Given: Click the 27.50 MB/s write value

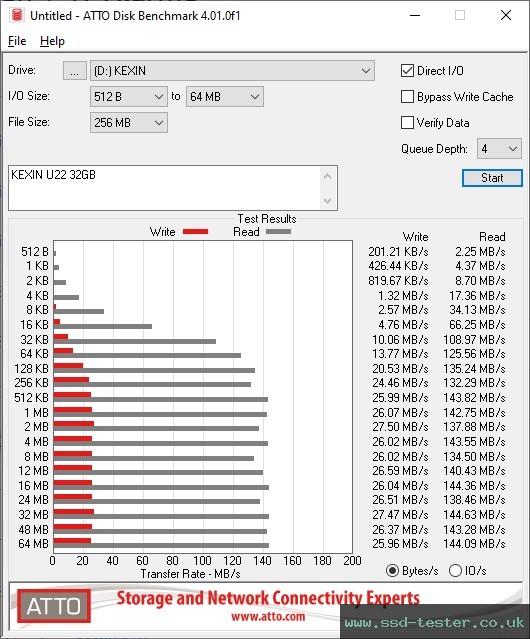Looking at the screenshot, I should click(400, 427).
